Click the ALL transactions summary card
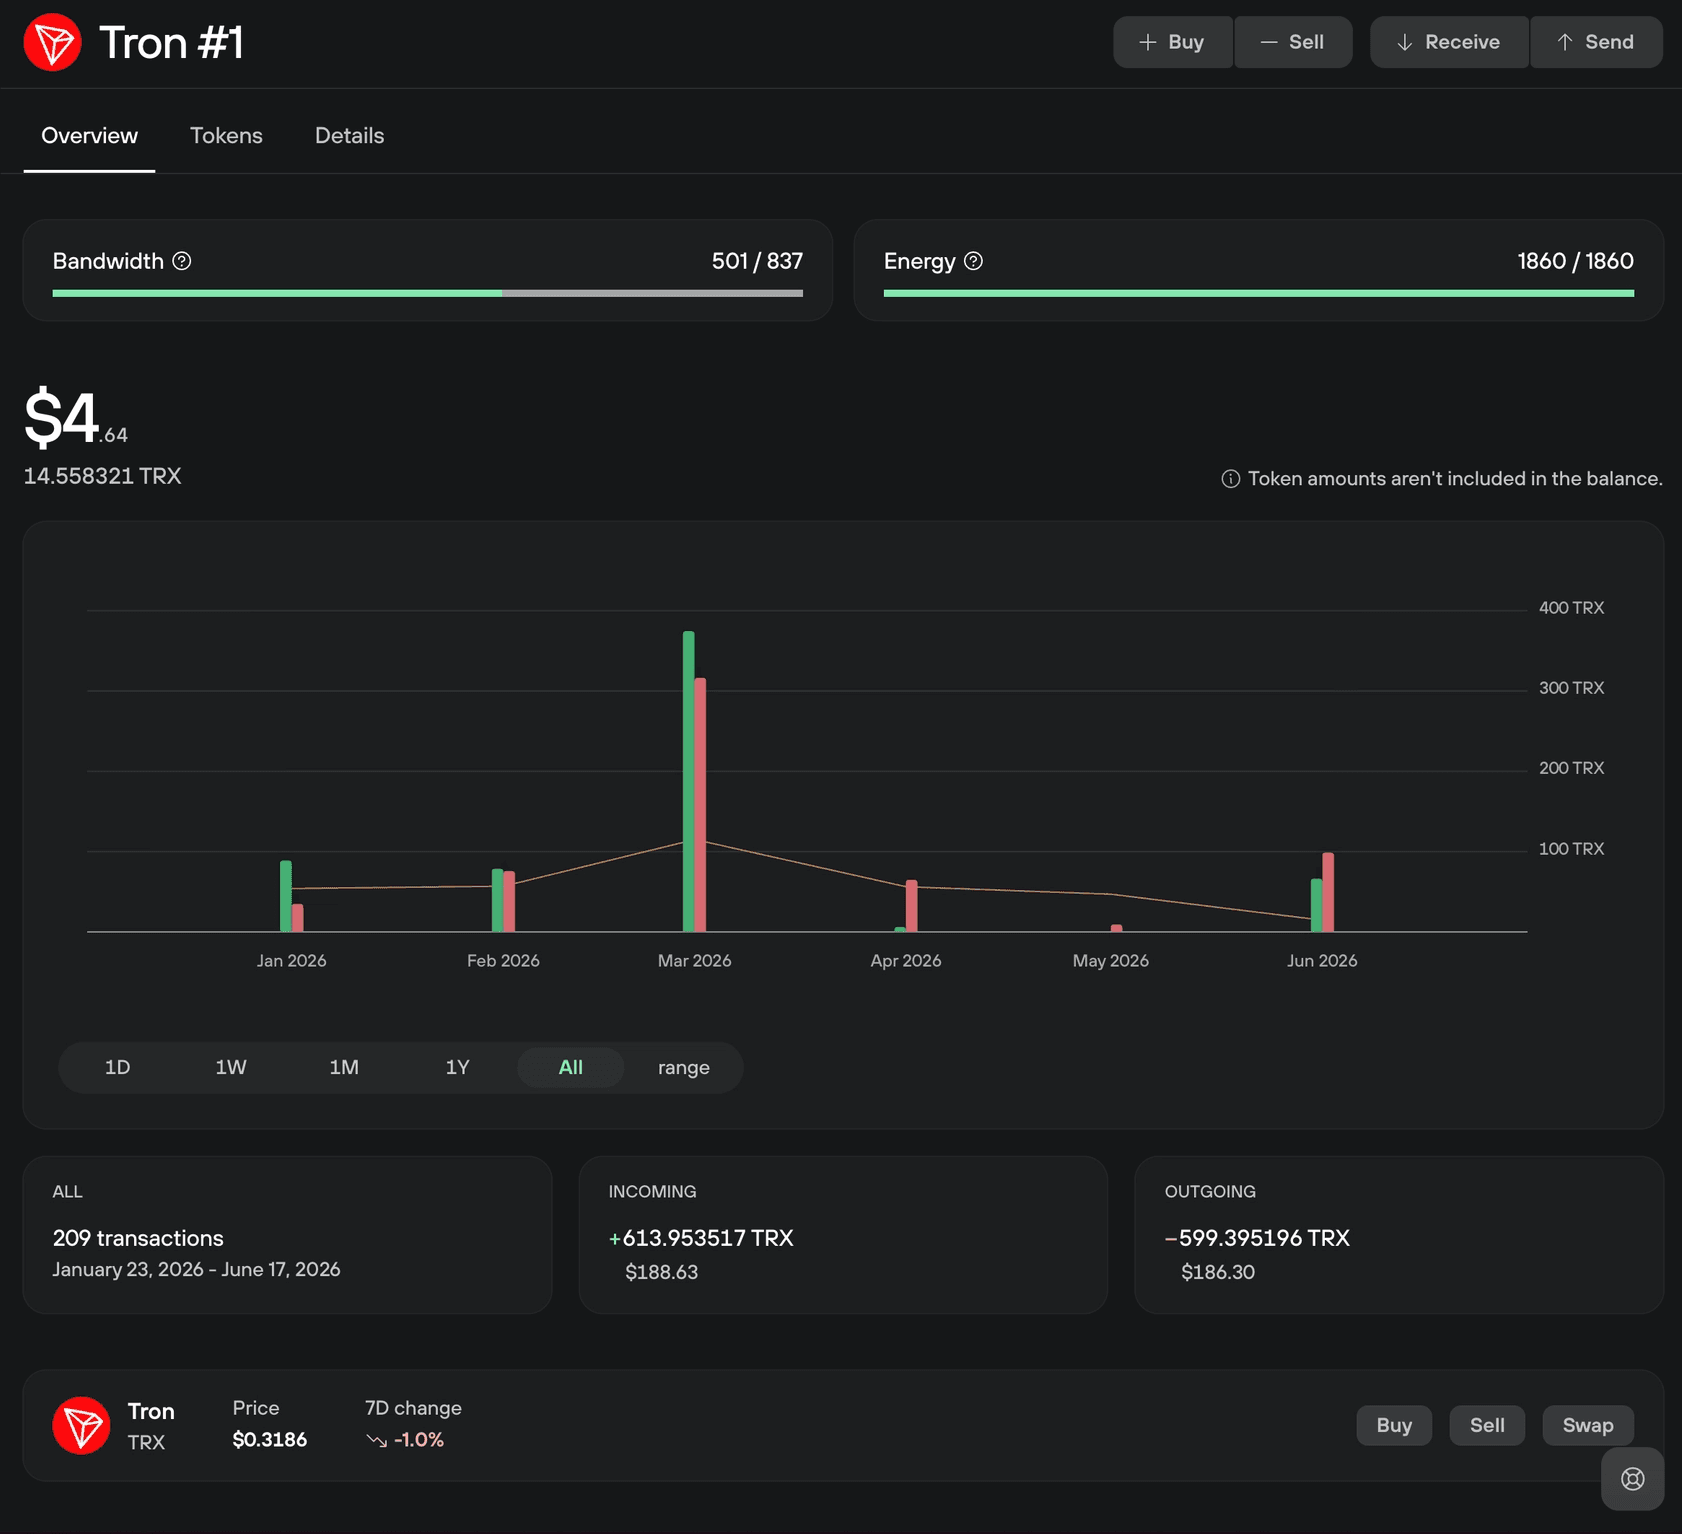 click(287, 1235)
